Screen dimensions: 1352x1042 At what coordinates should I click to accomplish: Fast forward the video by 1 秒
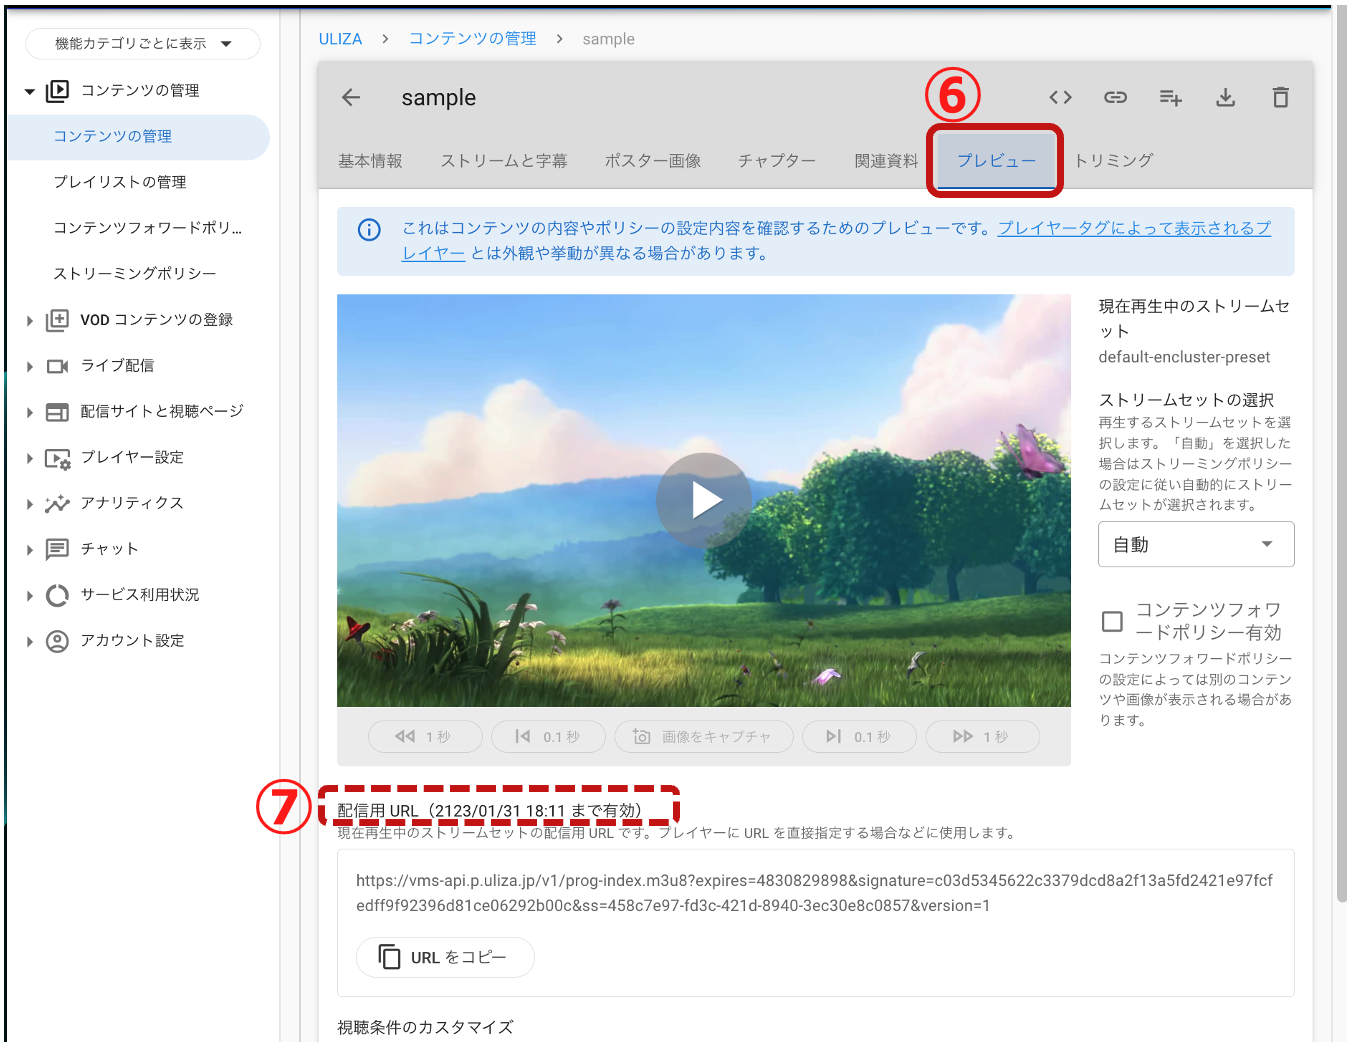[982, 737]
